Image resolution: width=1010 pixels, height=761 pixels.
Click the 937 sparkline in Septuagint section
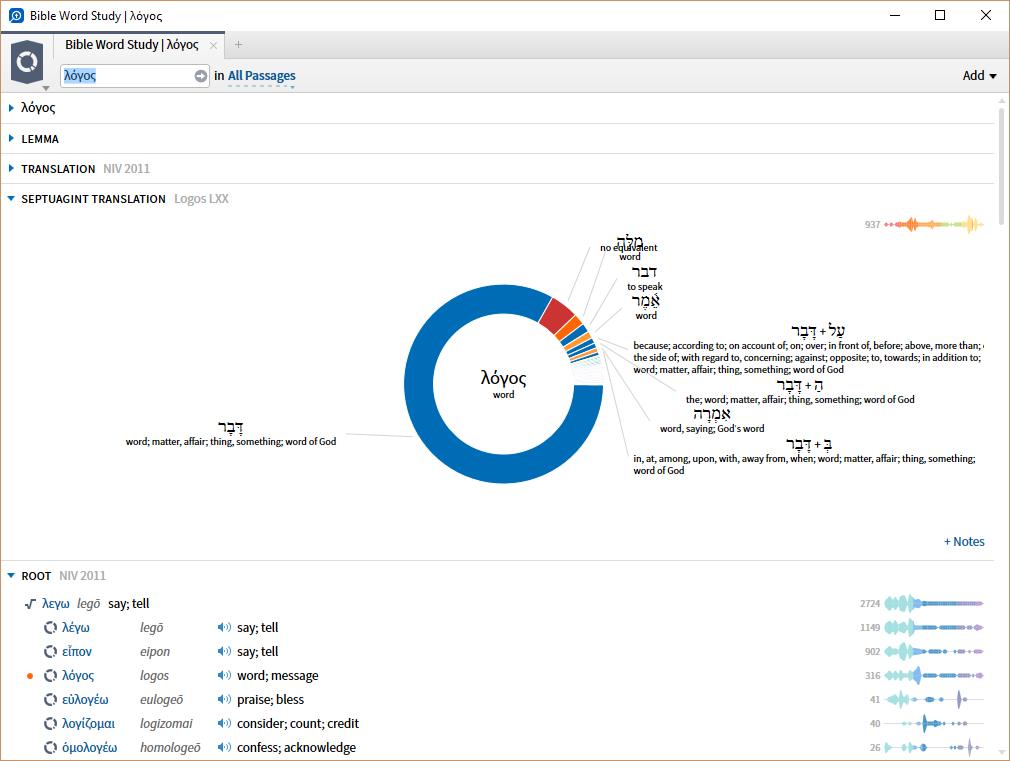pos(934,224)
